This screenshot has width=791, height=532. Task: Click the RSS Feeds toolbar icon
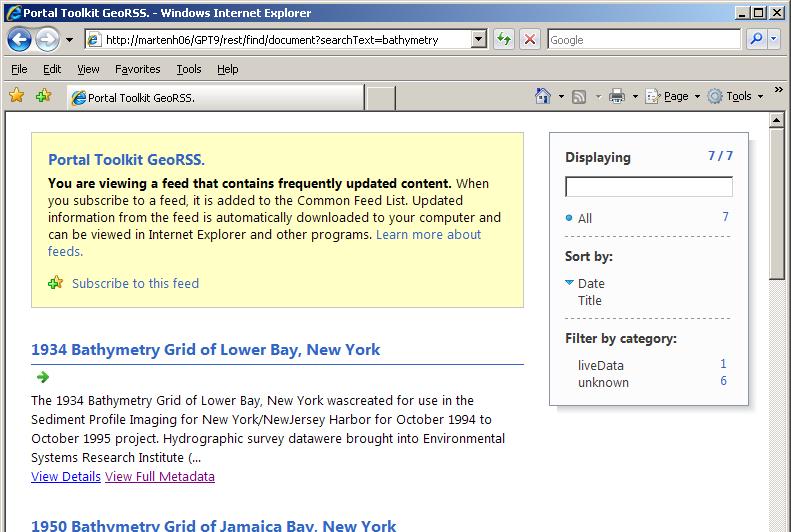tap(579, 96)
